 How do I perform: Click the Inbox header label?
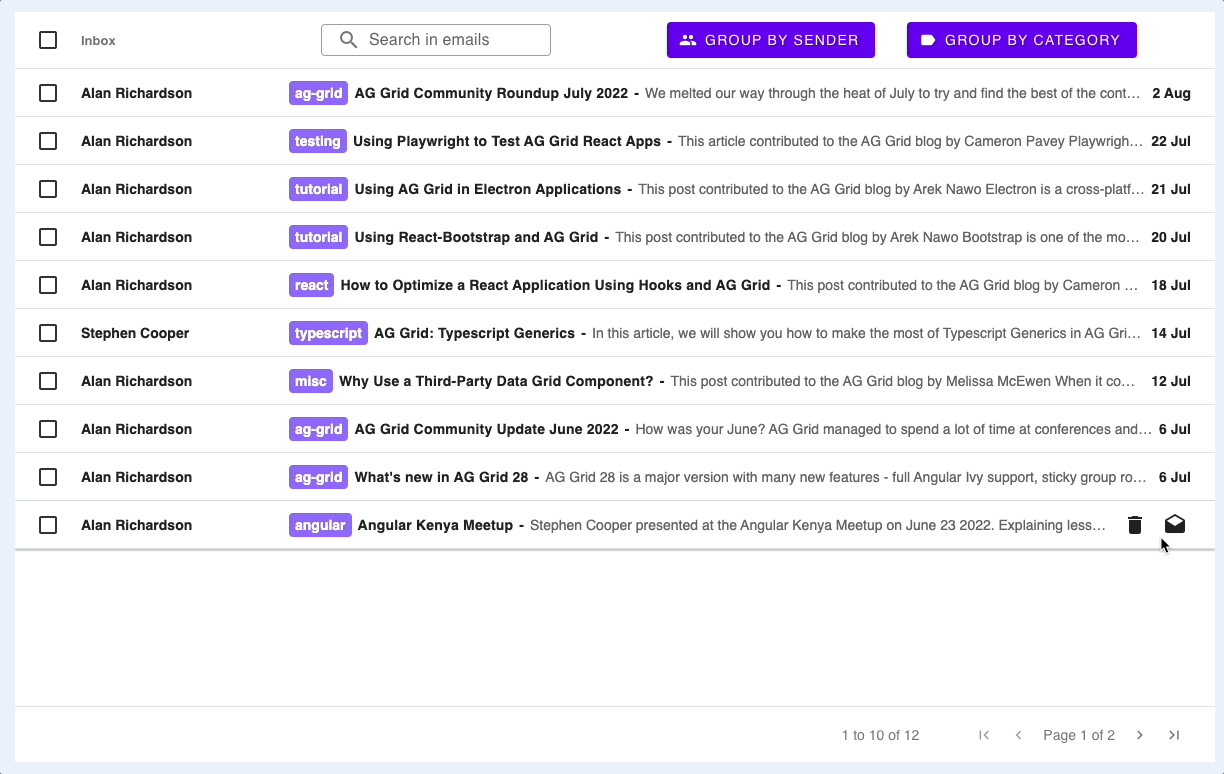coord(98,41)
